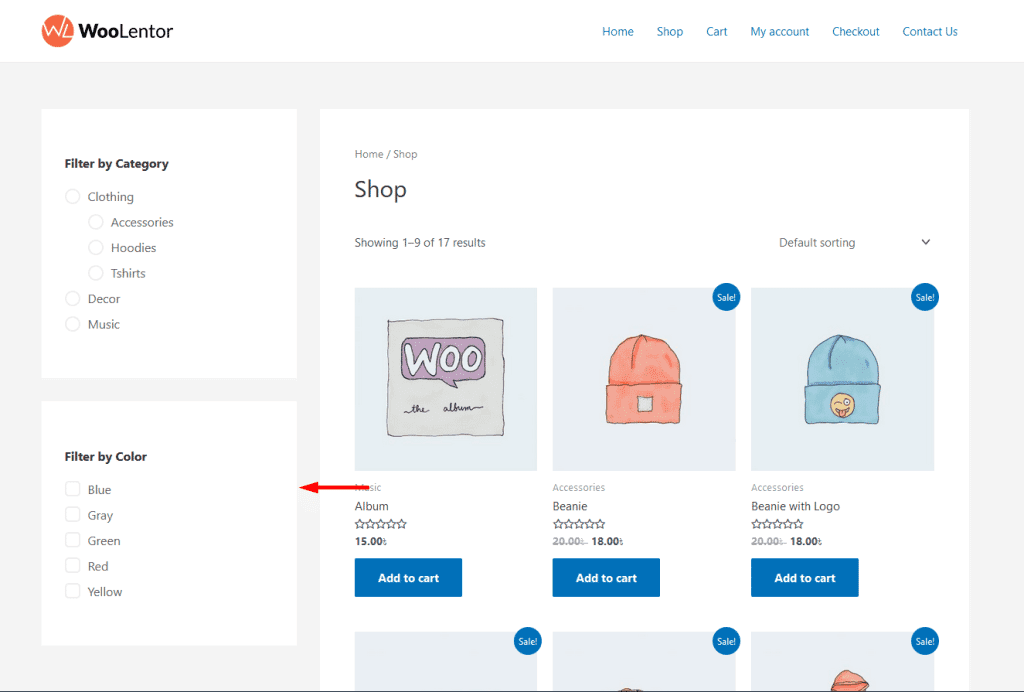
Task: Open Contact Us in navigation
Action: 929,32
